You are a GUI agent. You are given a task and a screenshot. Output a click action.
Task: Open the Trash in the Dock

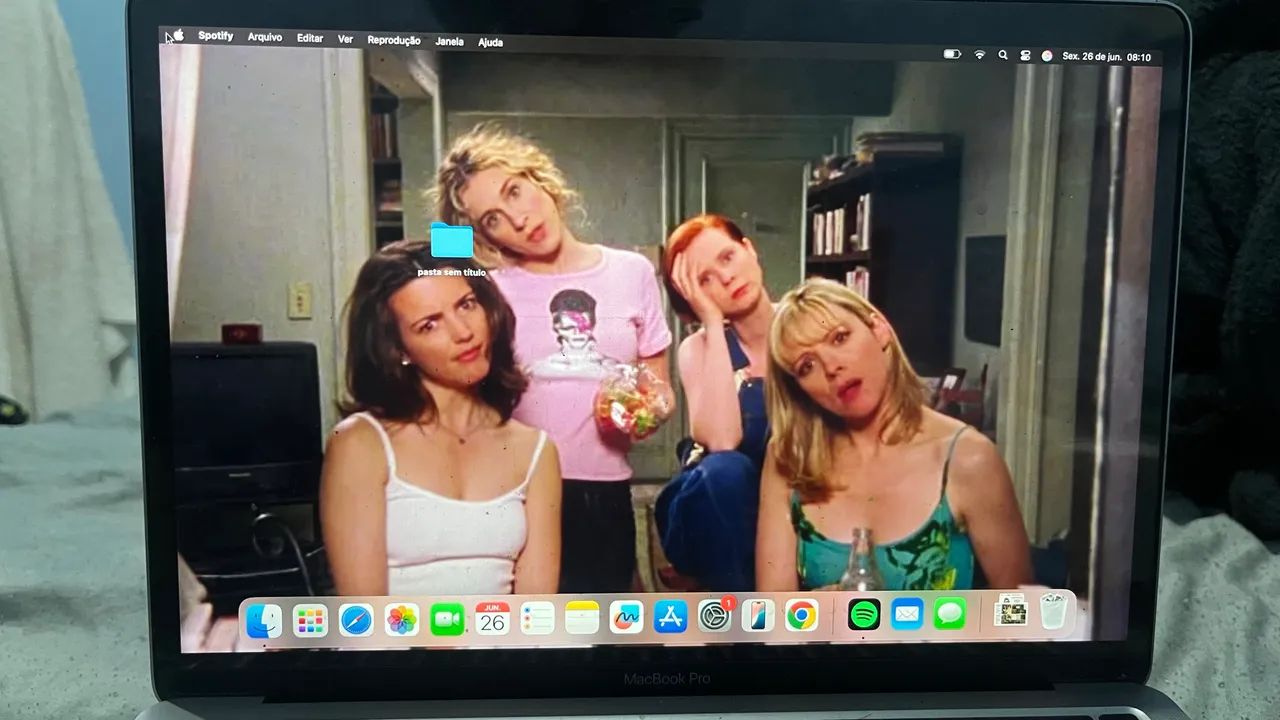pyautogui.click(x=1054, y=610)
